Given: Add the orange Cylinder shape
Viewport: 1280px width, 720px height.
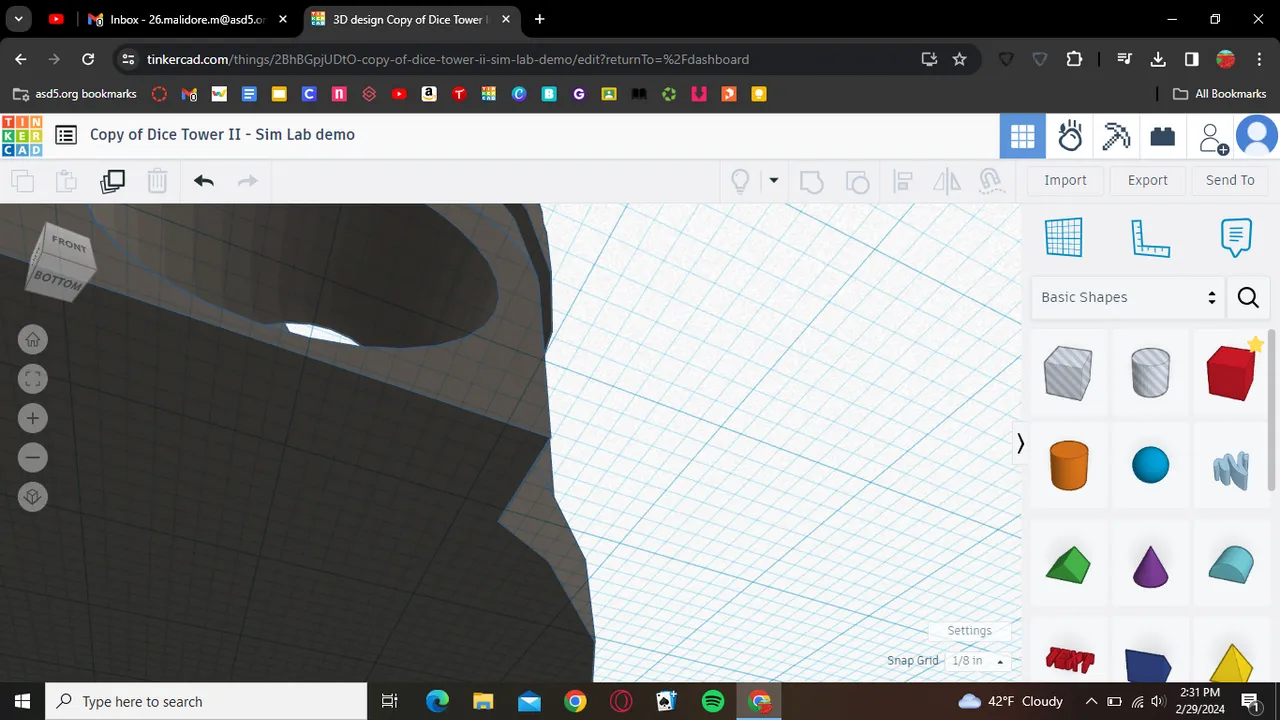Looking at the screenshot, I should click(x=1068, y=465).
